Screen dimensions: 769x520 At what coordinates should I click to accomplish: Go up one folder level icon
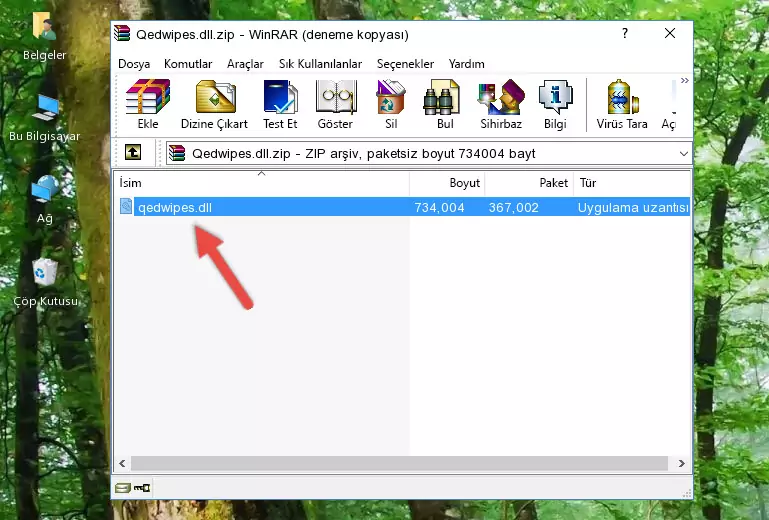(x=133, y=153)
